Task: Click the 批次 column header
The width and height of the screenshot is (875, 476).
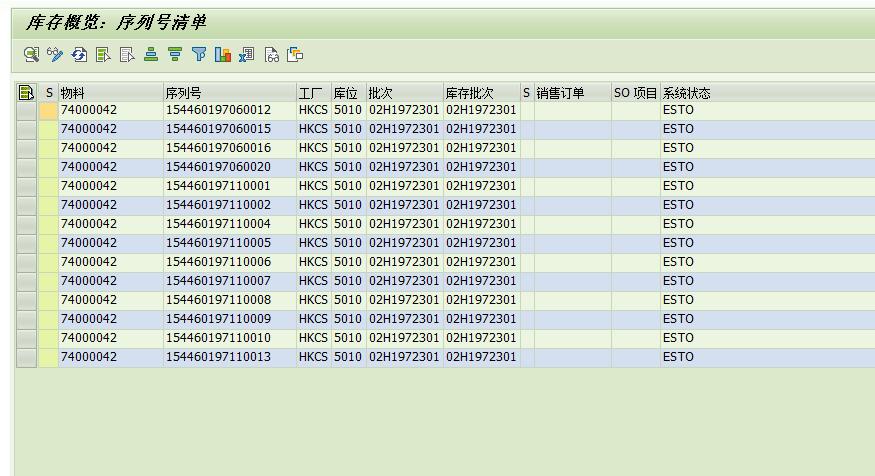Action: [x=405, y=93]
